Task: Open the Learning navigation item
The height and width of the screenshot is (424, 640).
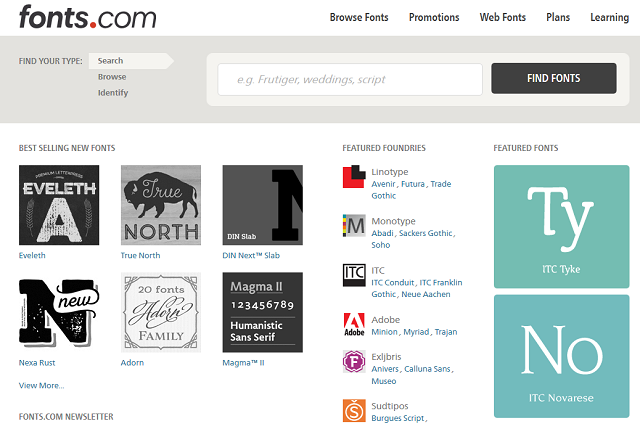Action: pos(609,18)
